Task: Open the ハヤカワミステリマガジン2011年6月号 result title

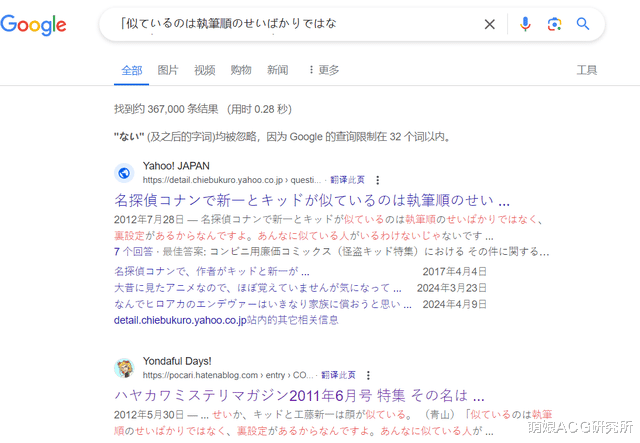Action: tap(299, 396)
